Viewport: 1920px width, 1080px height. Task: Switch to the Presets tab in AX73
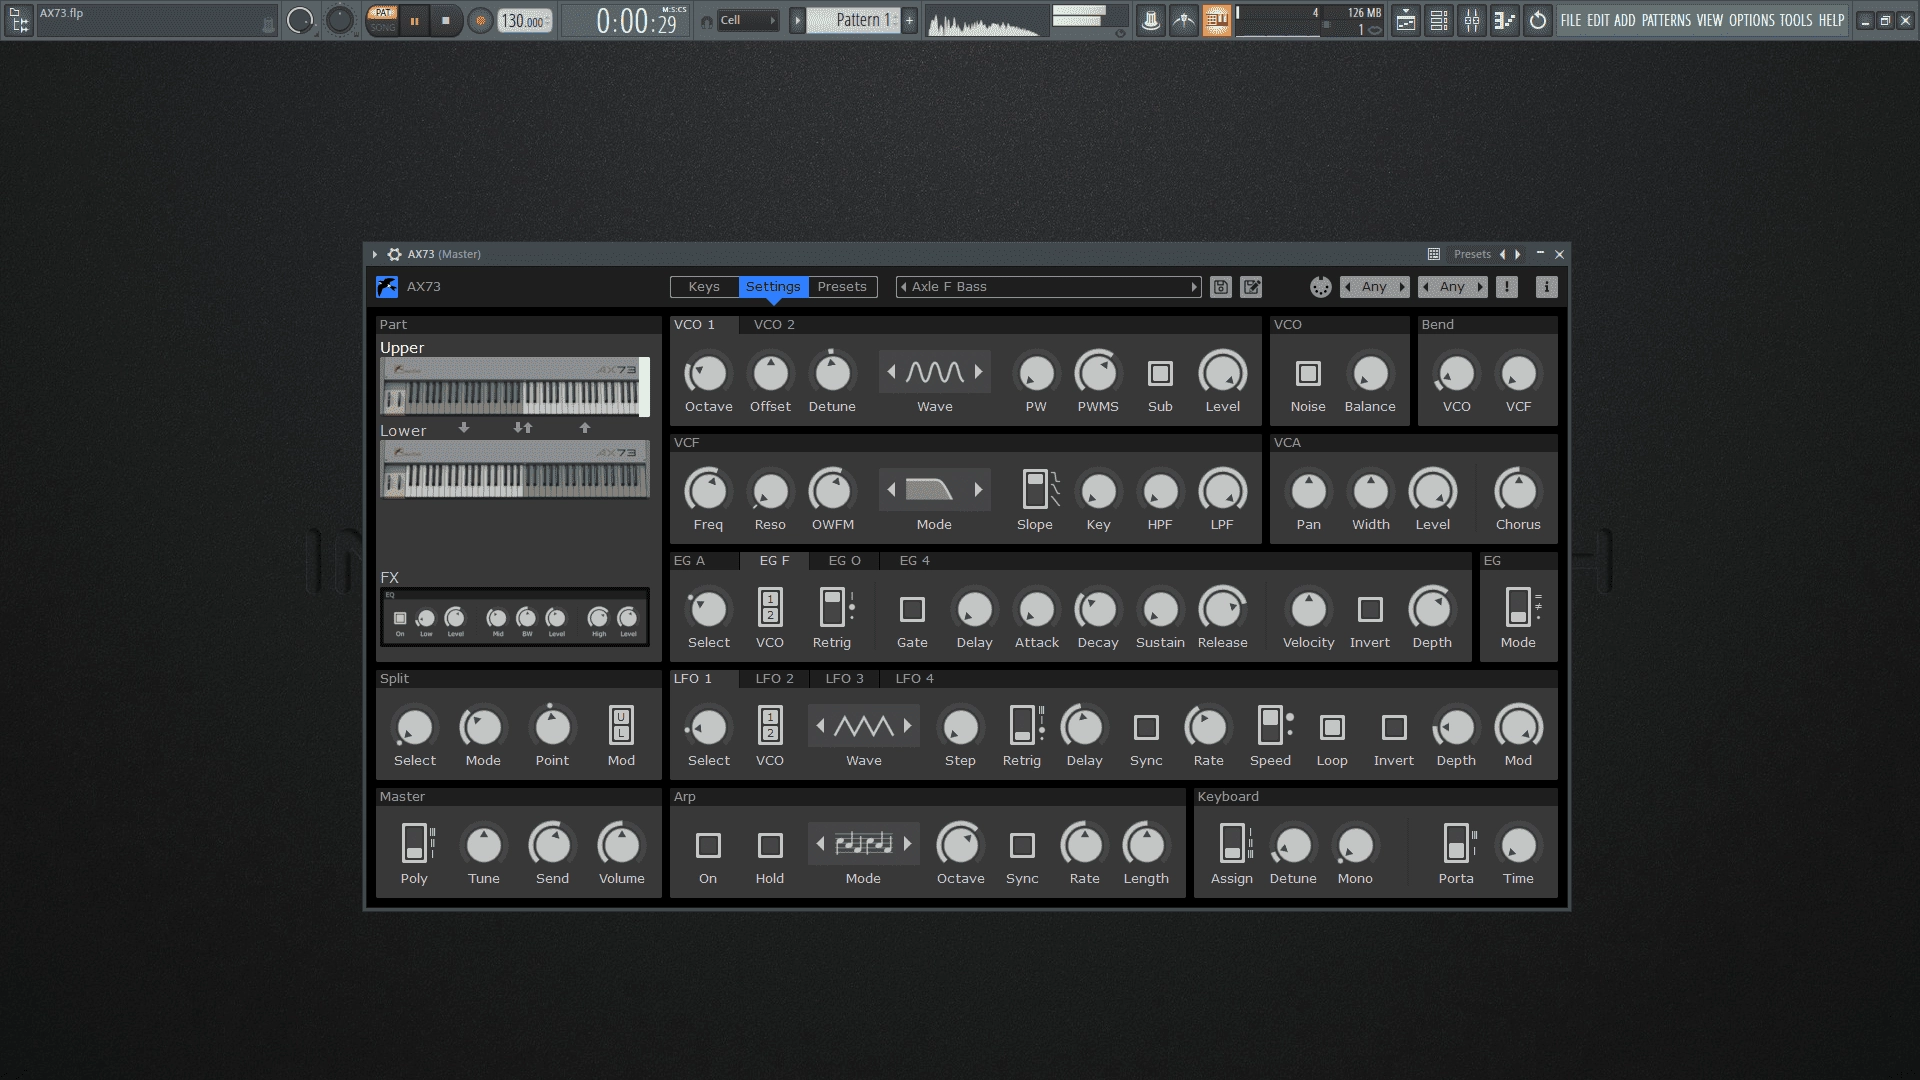tap(842, 287)
